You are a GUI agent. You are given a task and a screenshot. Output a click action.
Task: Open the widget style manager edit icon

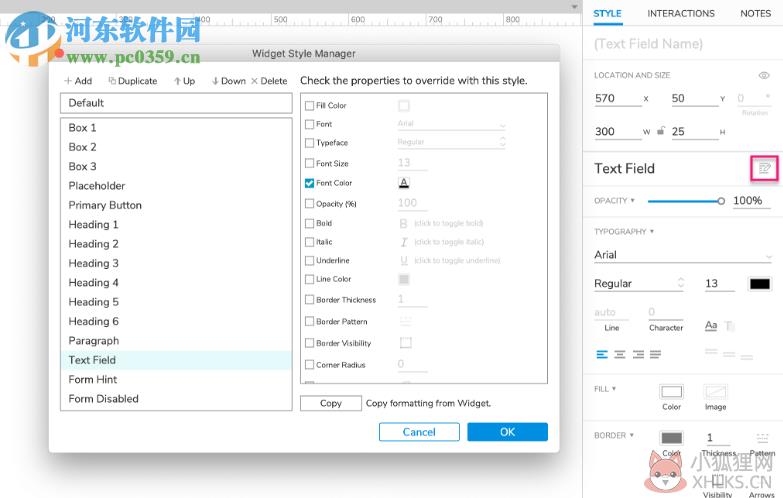pos(765,168)
